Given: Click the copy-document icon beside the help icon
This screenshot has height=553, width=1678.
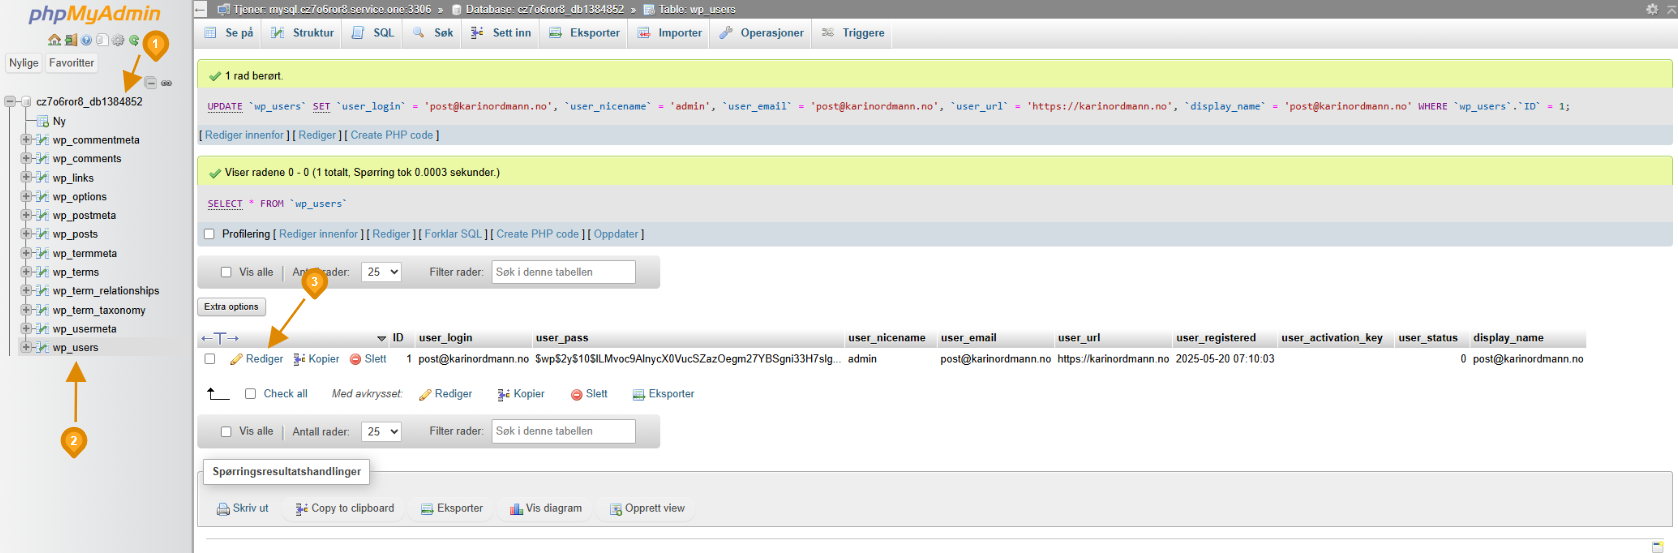Looking at the screenshot, I should (102, 40).
